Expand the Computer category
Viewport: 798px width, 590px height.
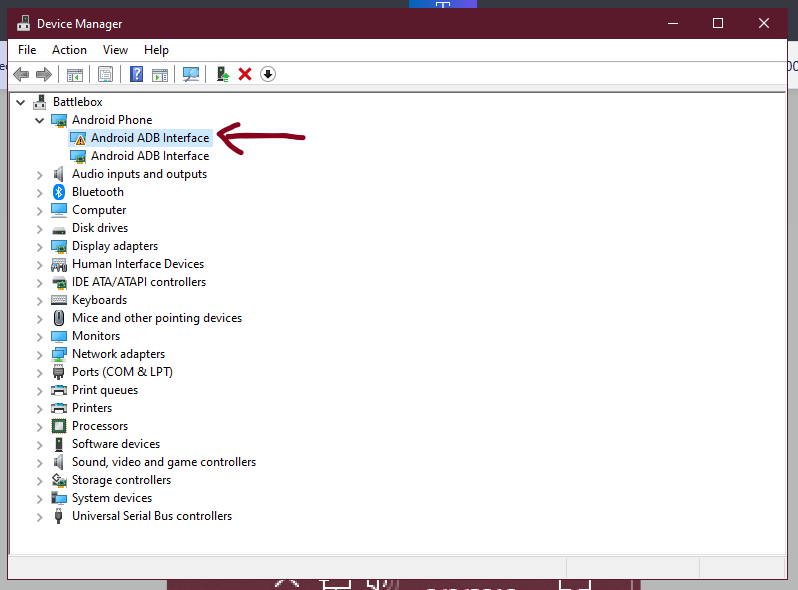coord(39,211)
